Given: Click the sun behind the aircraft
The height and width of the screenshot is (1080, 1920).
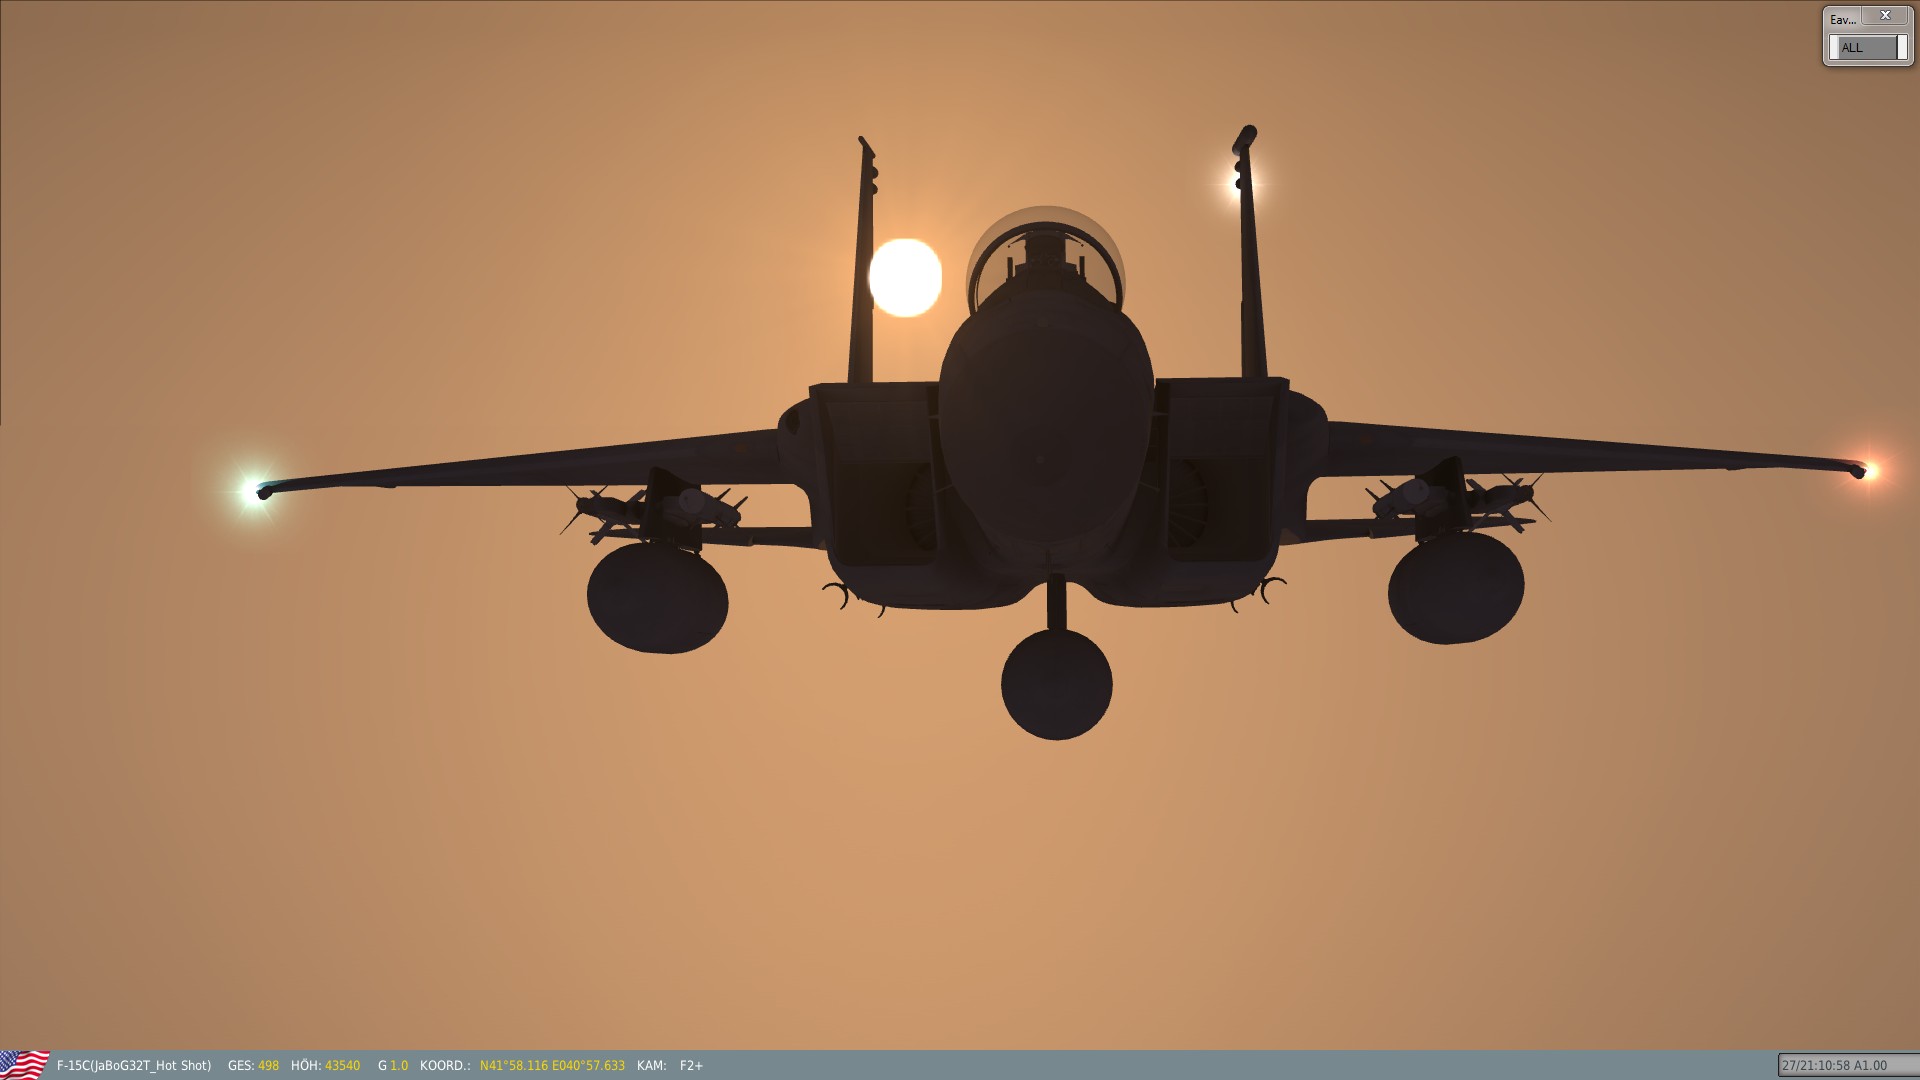Looking at the screenshot, I should pos(905,278).
